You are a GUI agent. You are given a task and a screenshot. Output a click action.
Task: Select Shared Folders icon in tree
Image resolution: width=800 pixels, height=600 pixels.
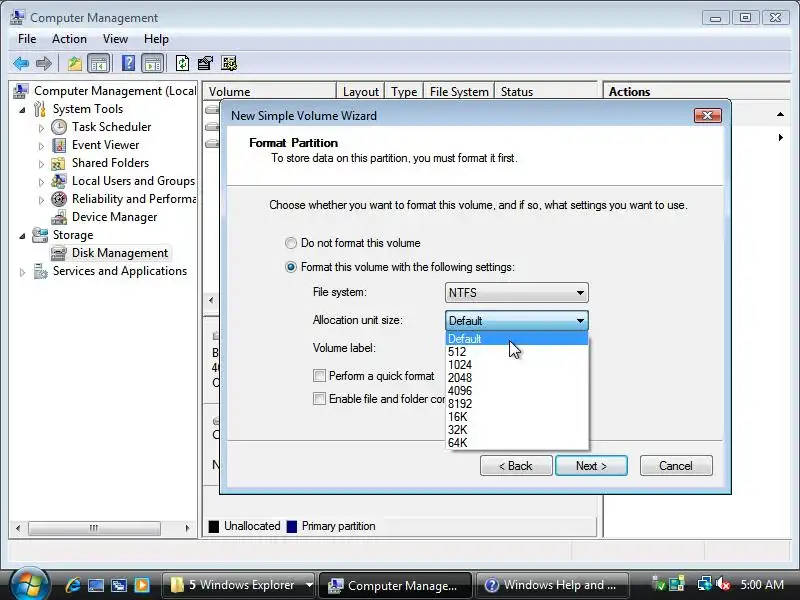59,163
